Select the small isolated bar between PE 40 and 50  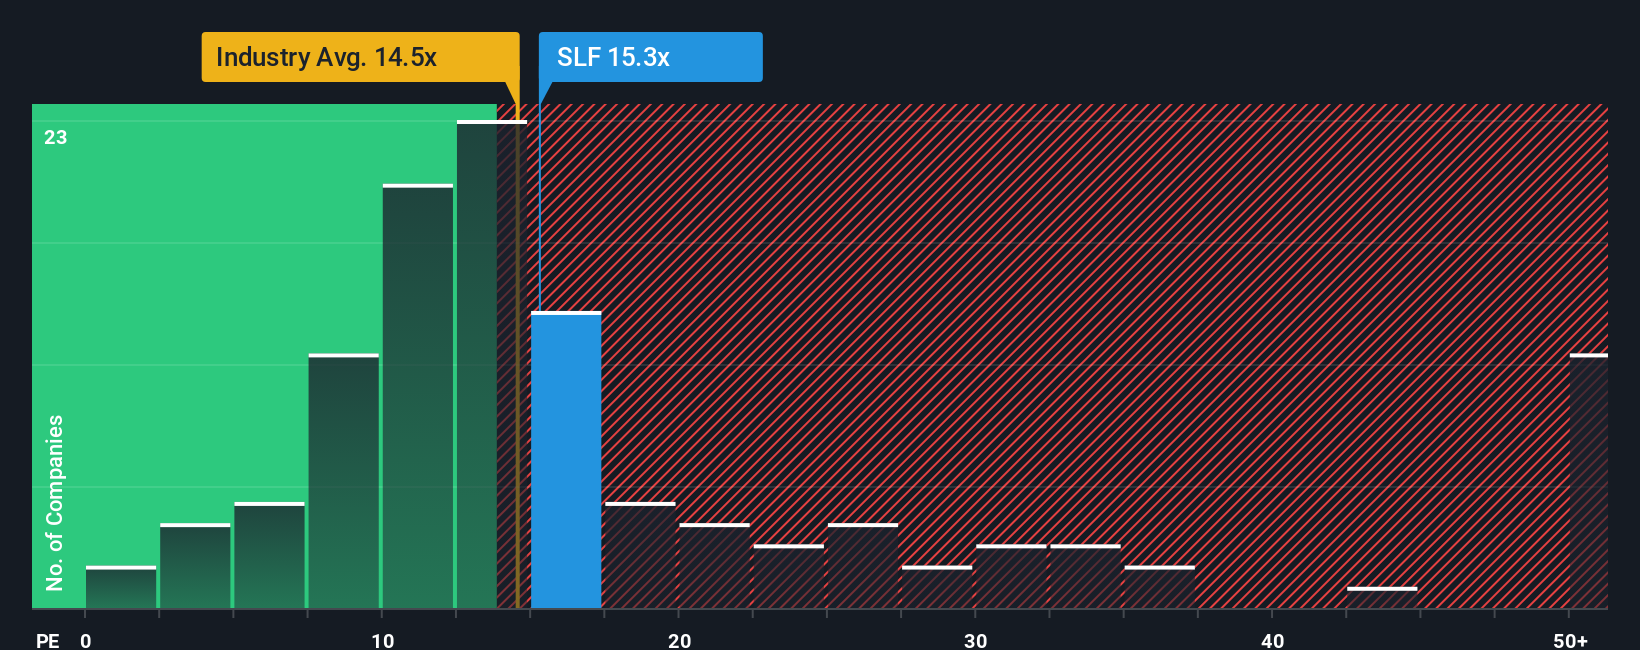(1382, 598)
